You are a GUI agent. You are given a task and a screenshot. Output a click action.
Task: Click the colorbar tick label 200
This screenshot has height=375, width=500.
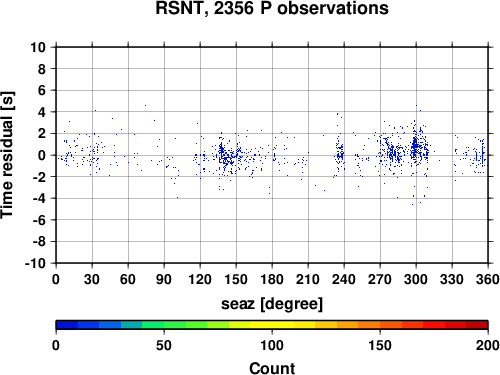[x=488, y=345]
